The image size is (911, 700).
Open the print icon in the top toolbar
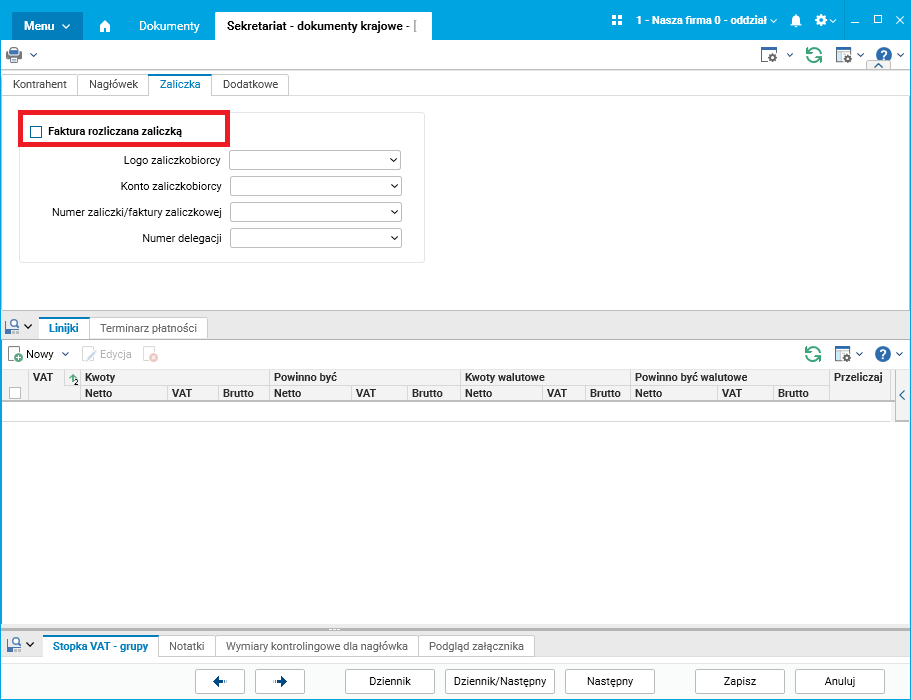[14, 55]
